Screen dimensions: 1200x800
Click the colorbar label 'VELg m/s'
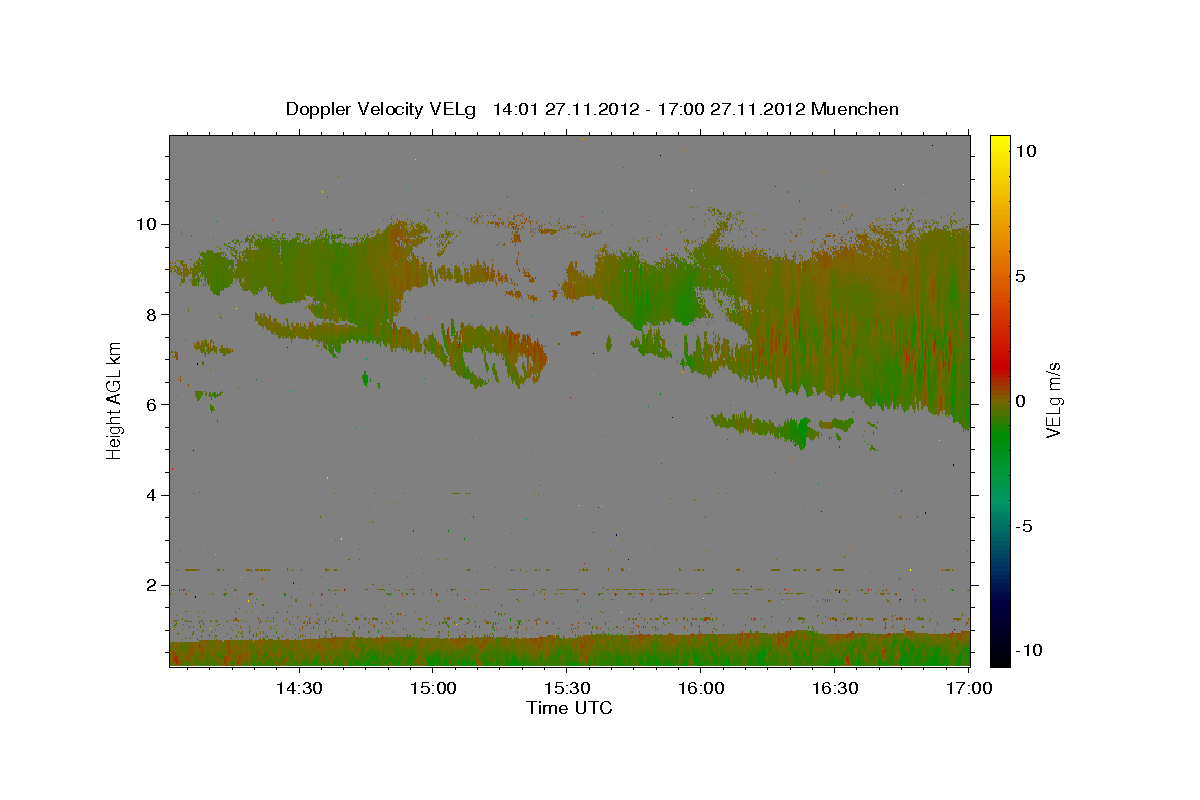click(1054, 399)
